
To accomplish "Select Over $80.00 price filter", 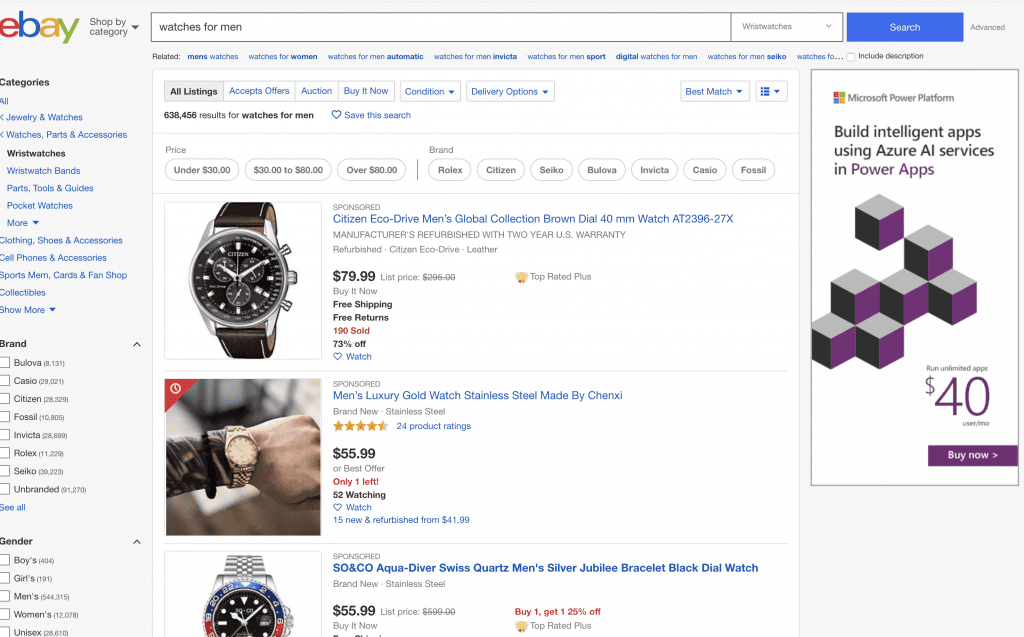I will pos(372,170).
